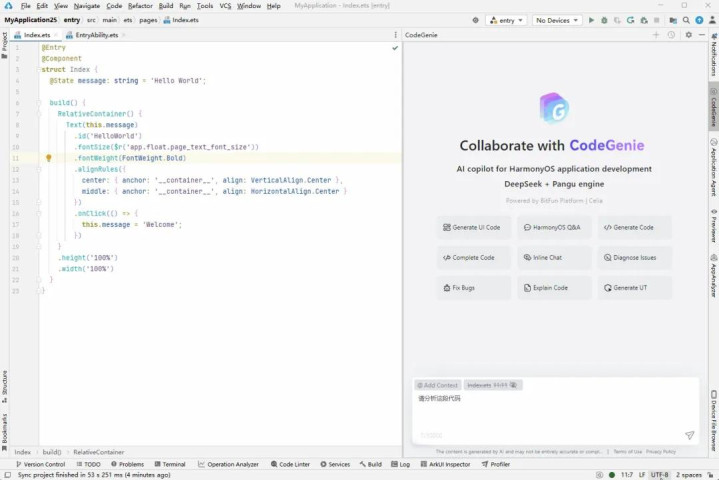
Task: Open CodeGenie chat history clock icon
Action: [x=672, y=35]
